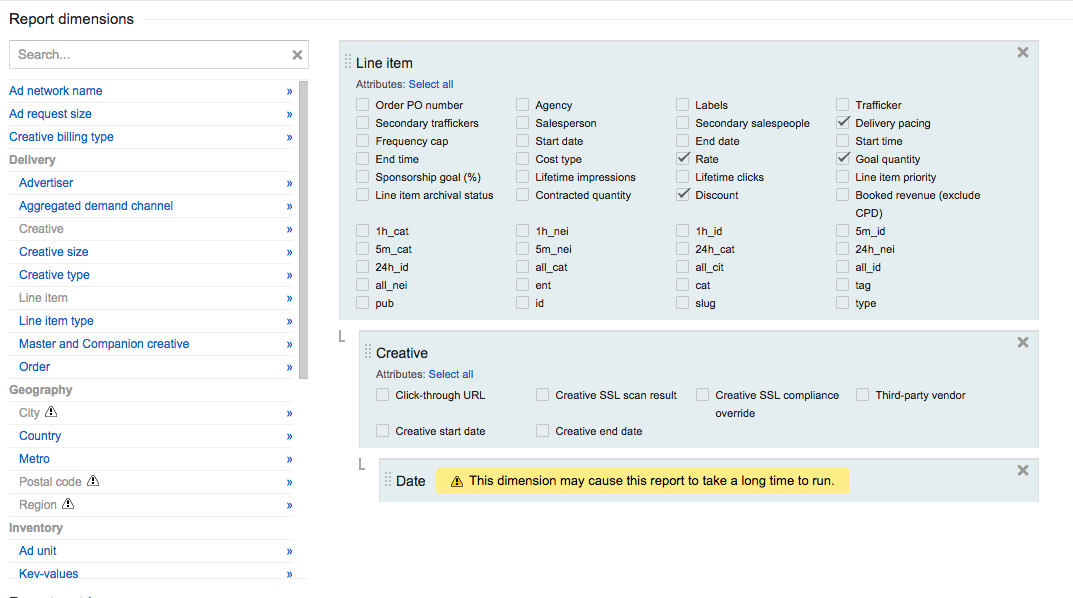1073x598 pixels.
Task: Click Select all for Line item attributes
Action: tap(430, 85)
